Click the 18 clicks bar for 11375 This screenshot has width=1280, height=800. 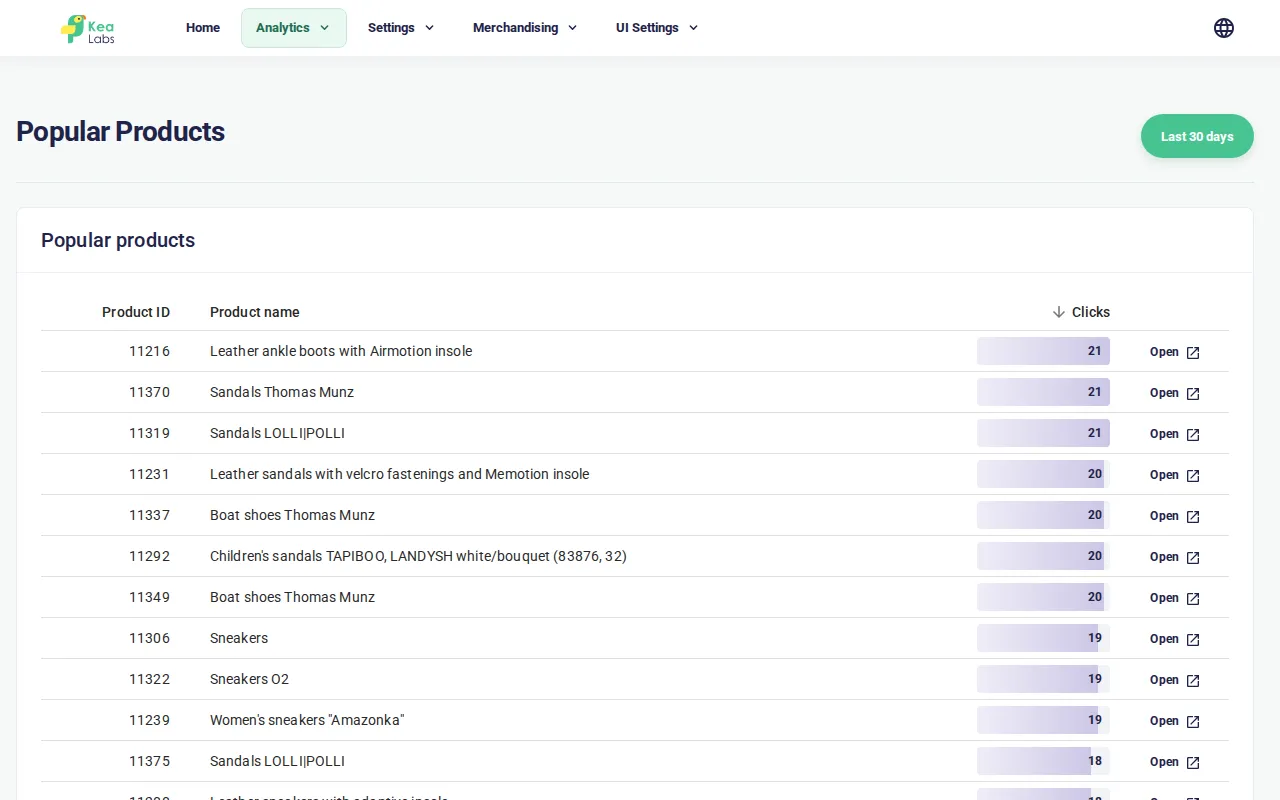1043,761
